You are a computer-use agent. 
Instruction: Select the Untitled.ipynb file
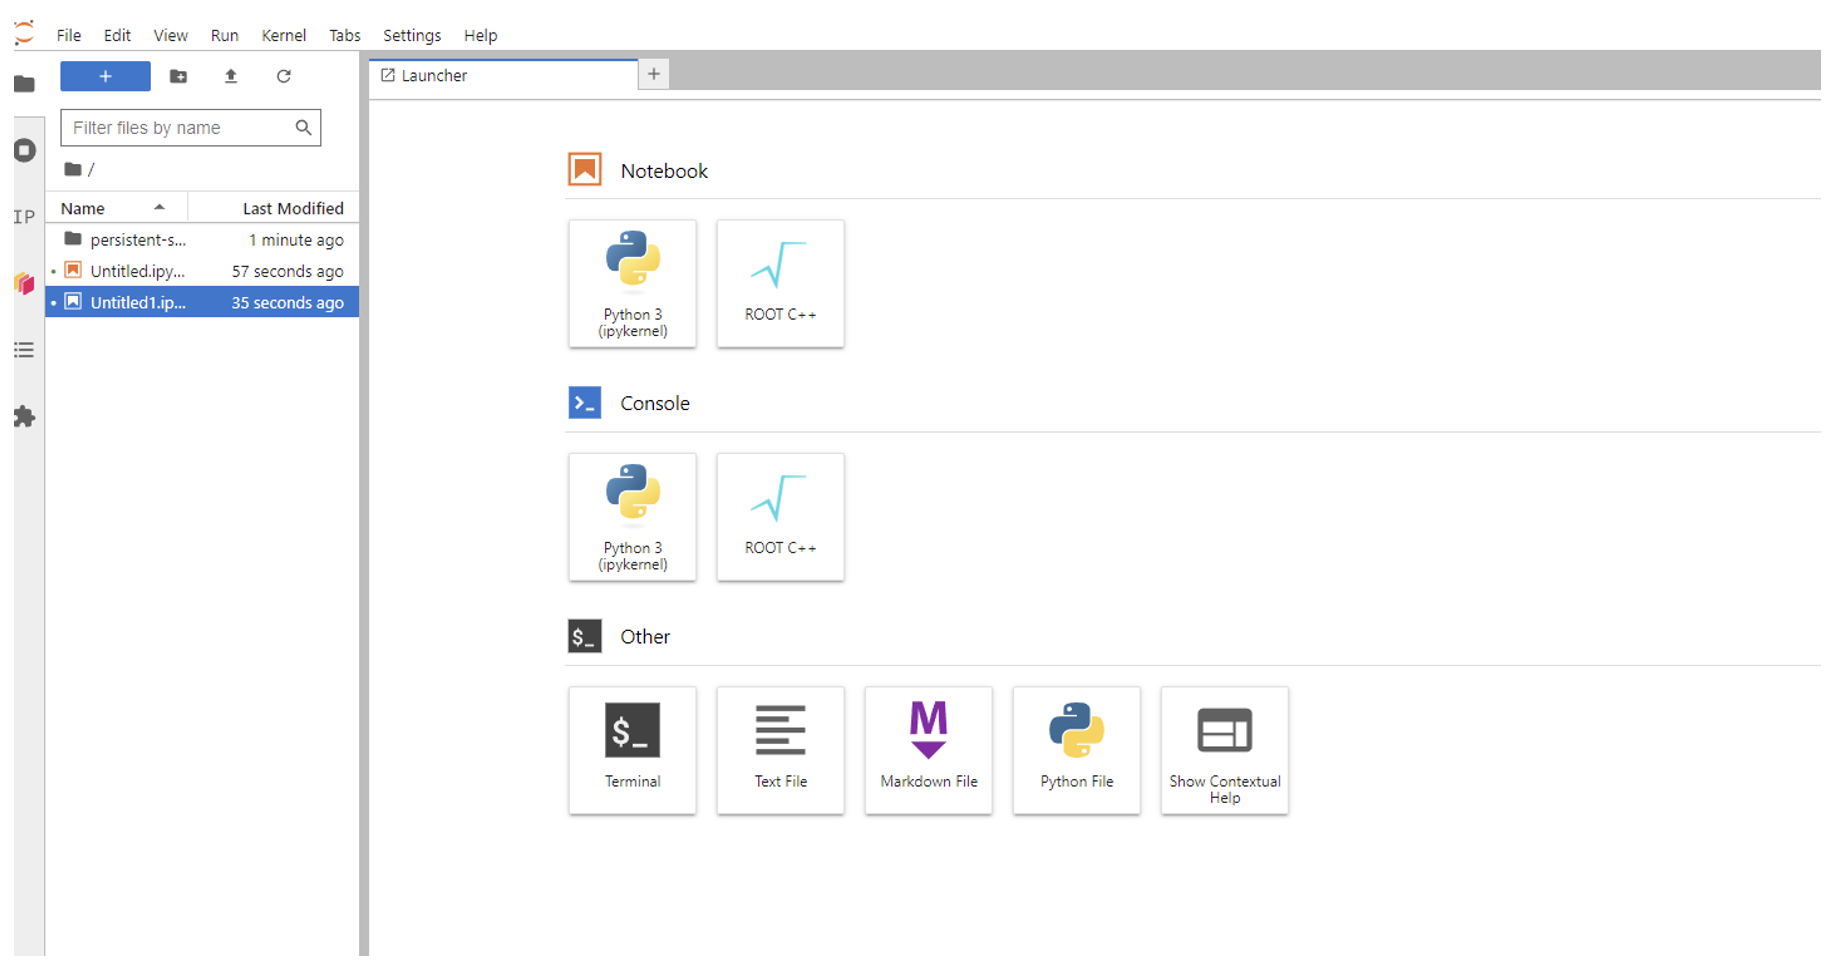pos(137,271)
